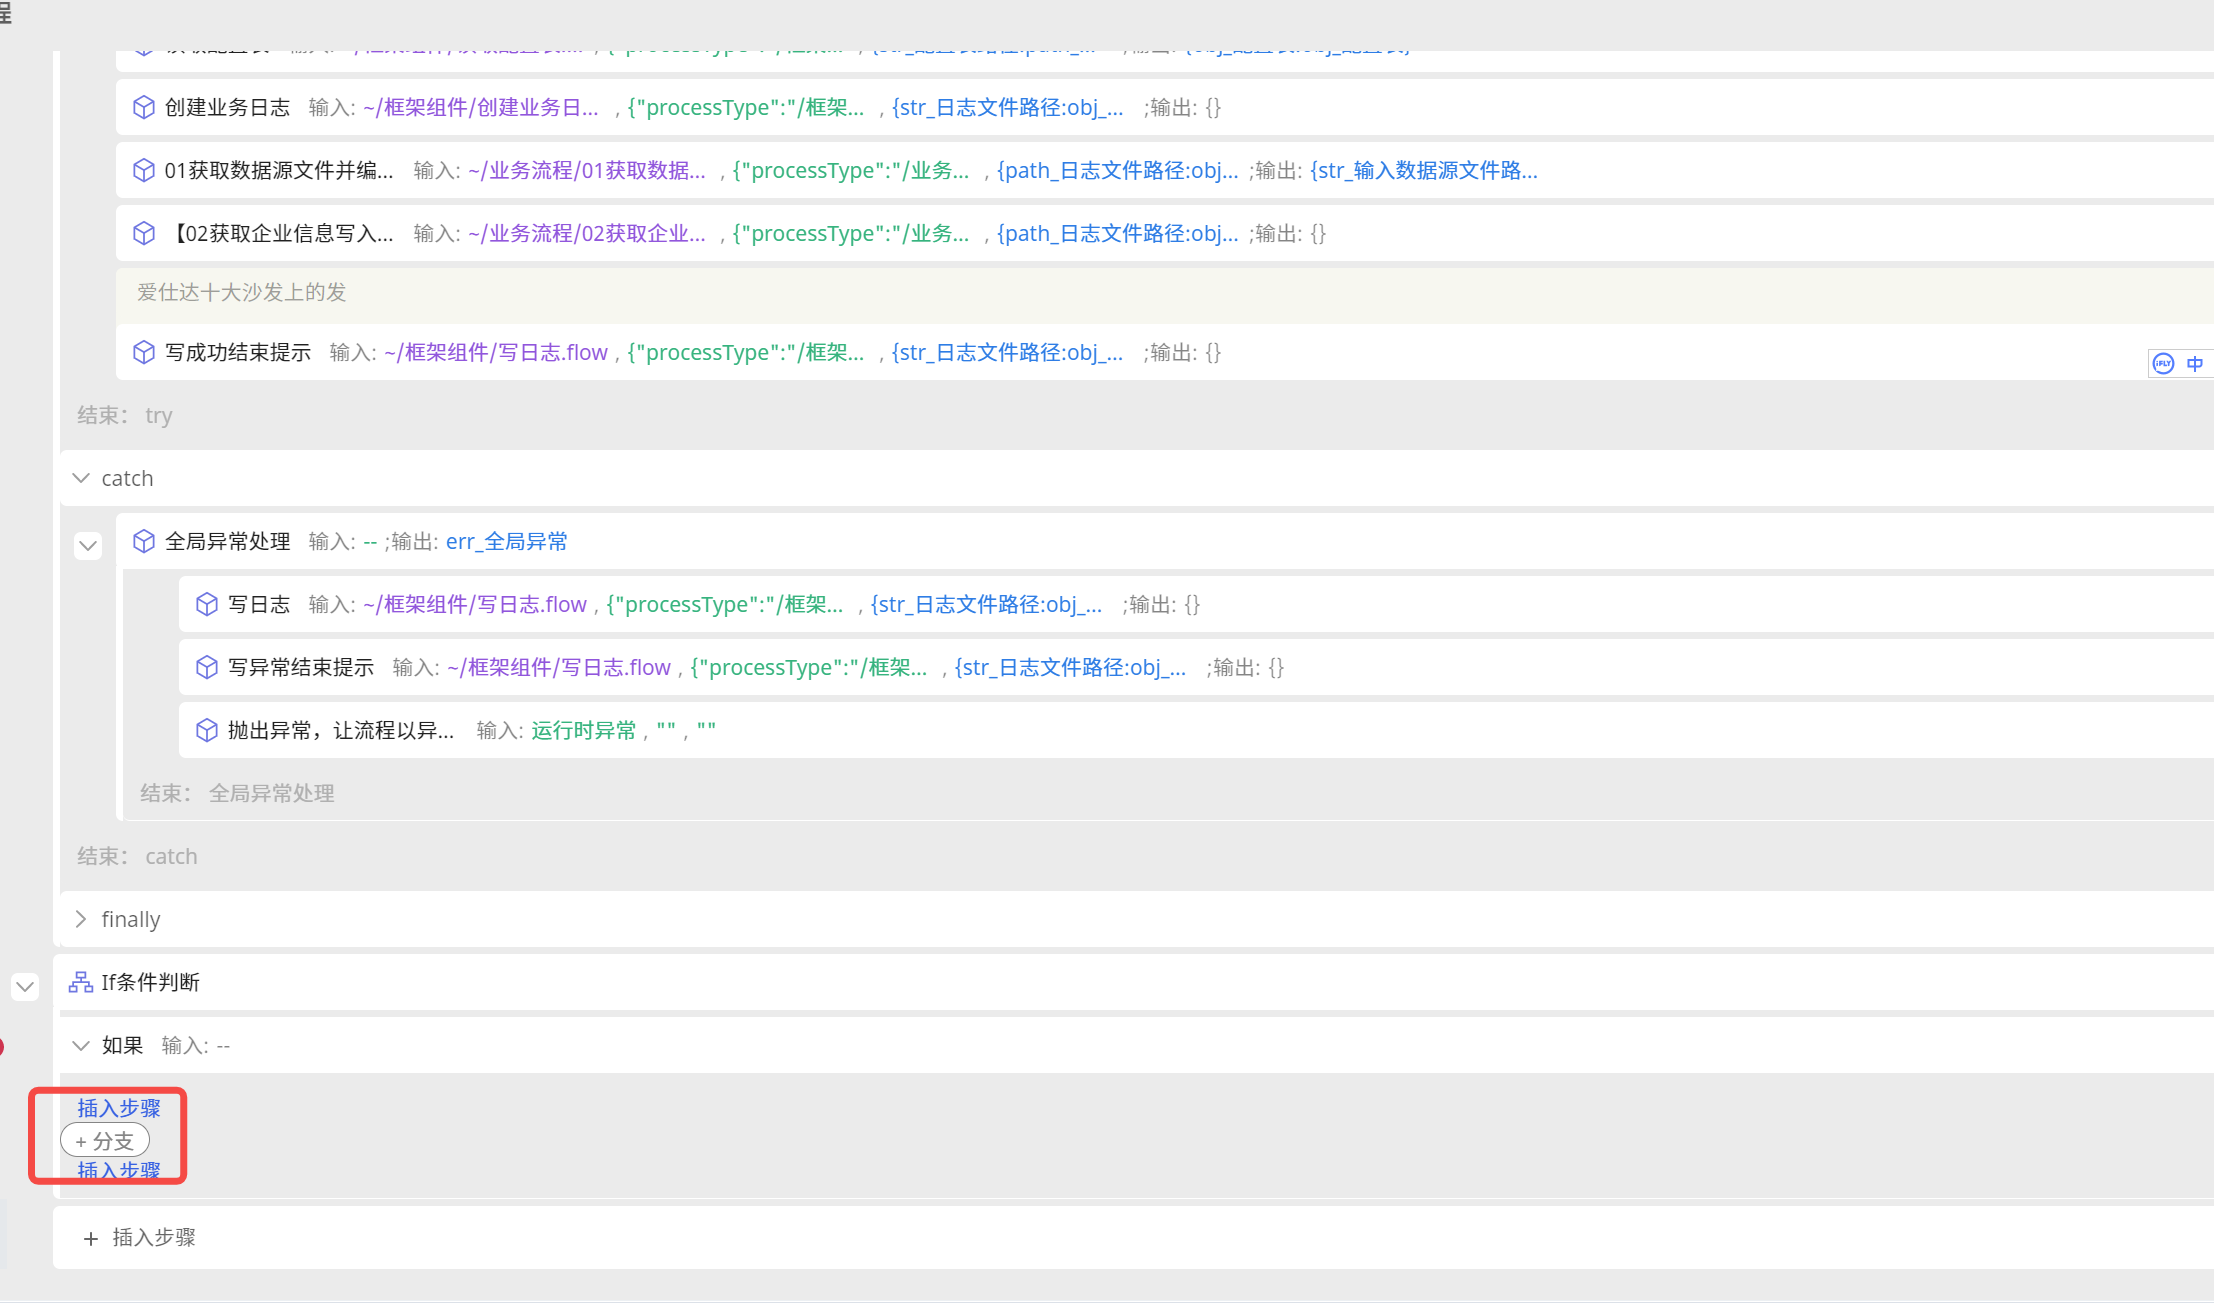Click cube icon of 【02获取企业信息 step

click(144, 233)
